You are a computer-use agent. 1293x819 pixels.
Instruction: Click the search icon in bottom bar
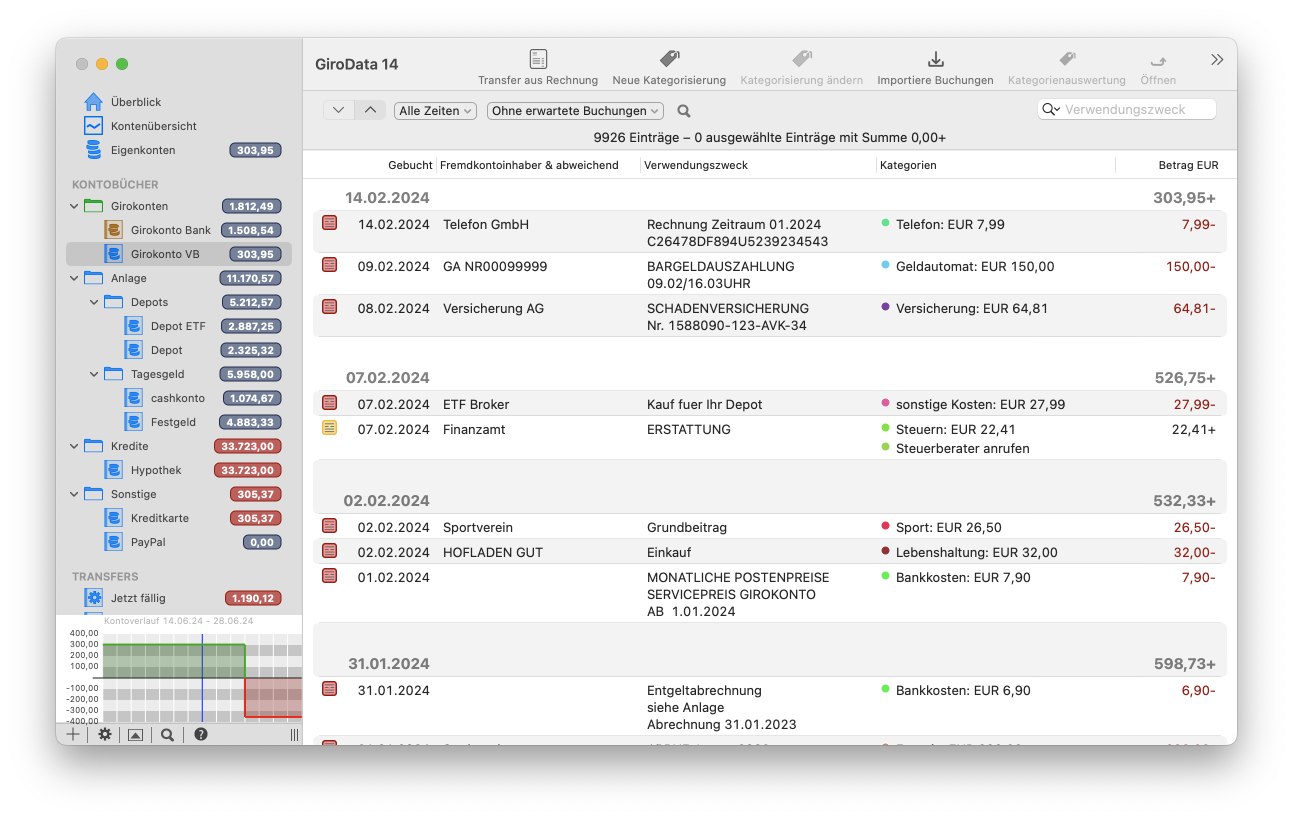[x=167, y=734]
